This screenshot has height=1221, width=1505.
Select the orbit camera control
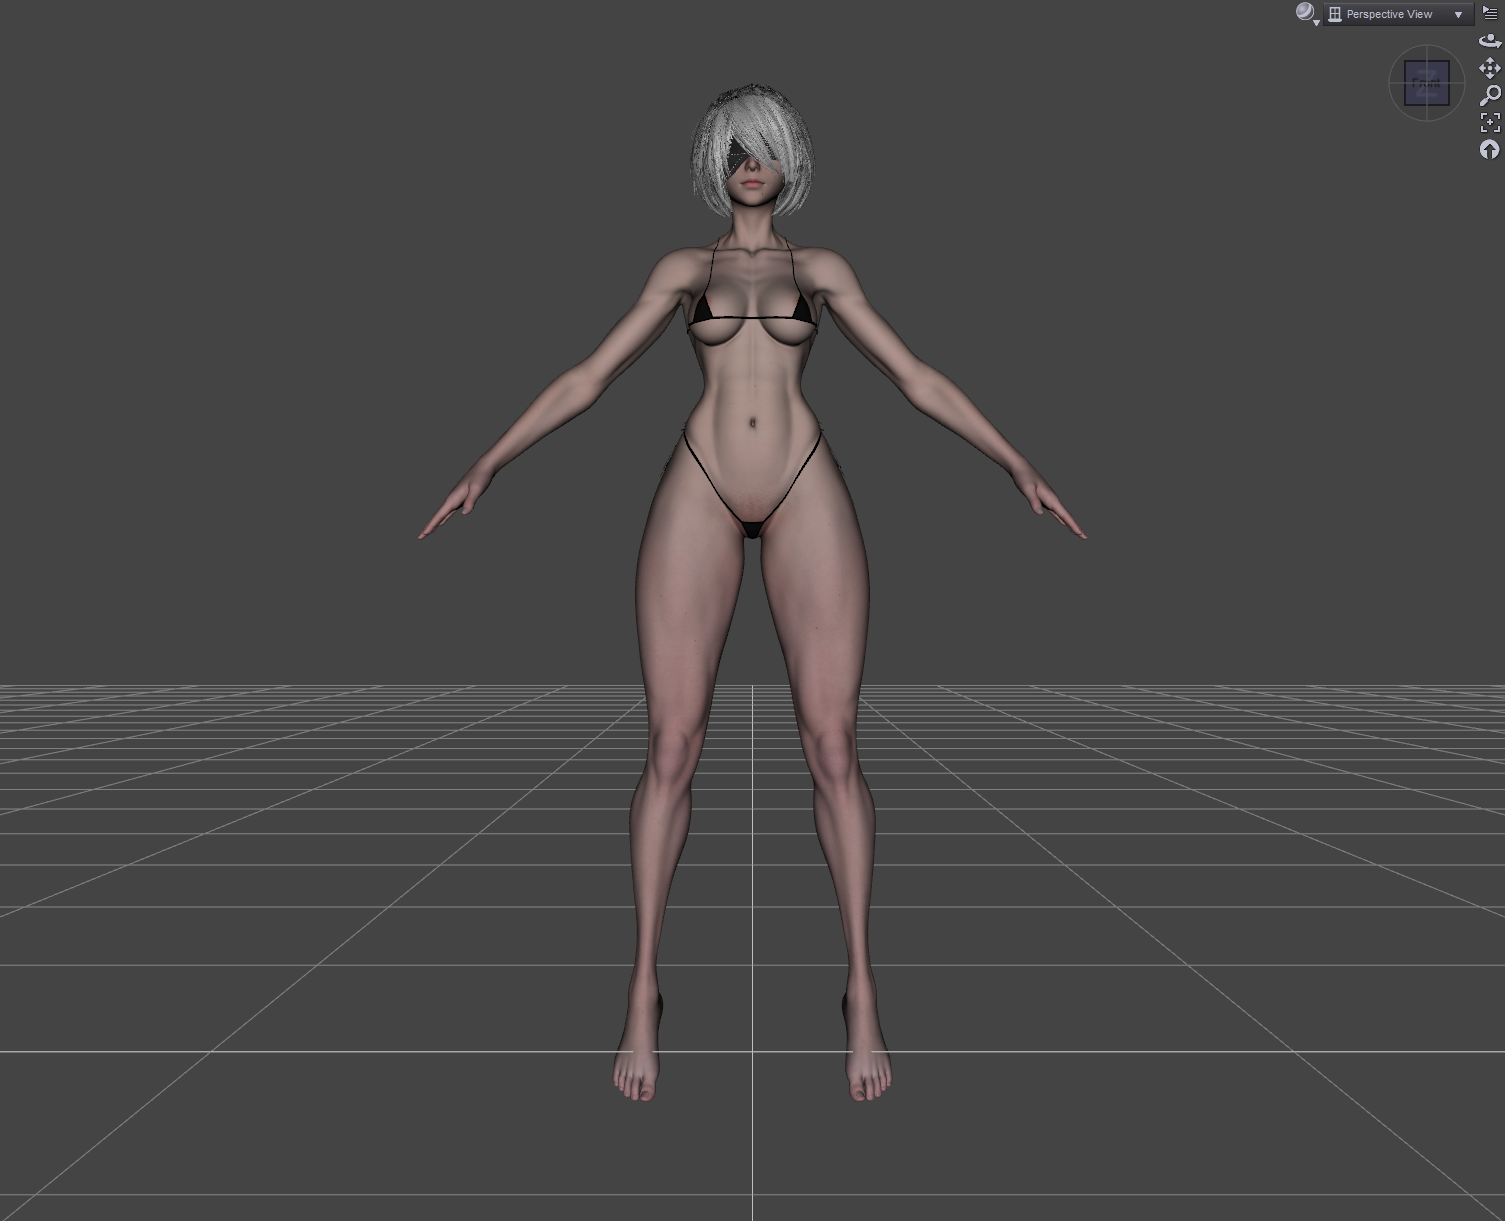(1490, 41)
